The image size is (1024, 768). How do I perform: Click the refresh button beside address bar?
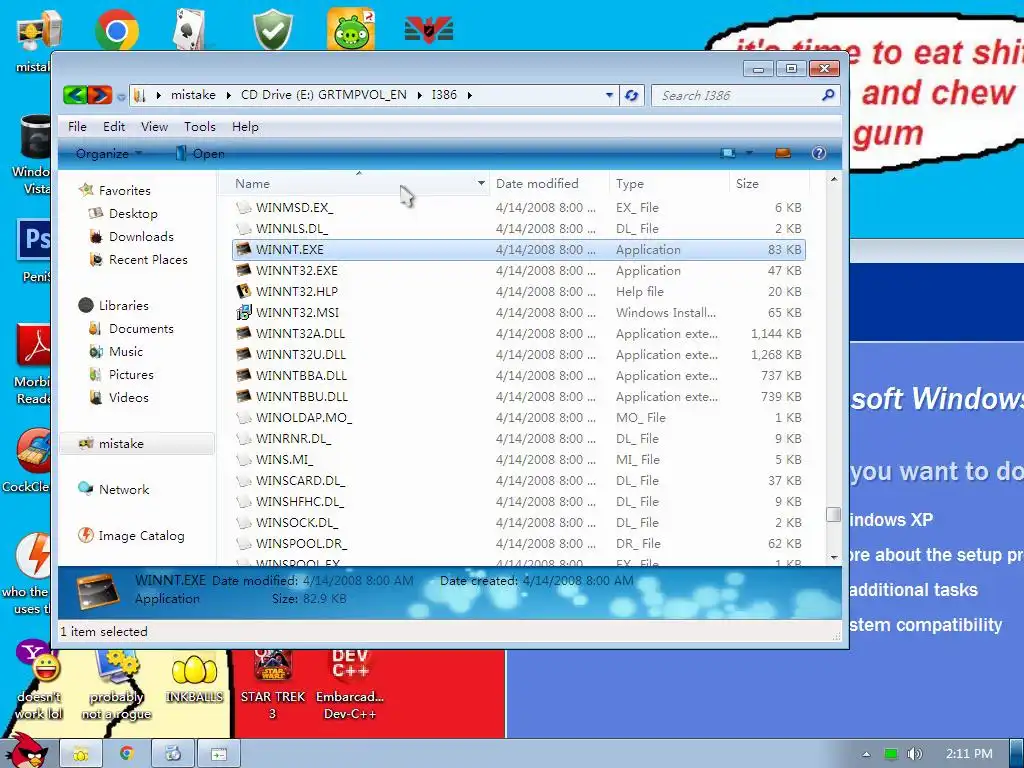click(x=632, y=95)
